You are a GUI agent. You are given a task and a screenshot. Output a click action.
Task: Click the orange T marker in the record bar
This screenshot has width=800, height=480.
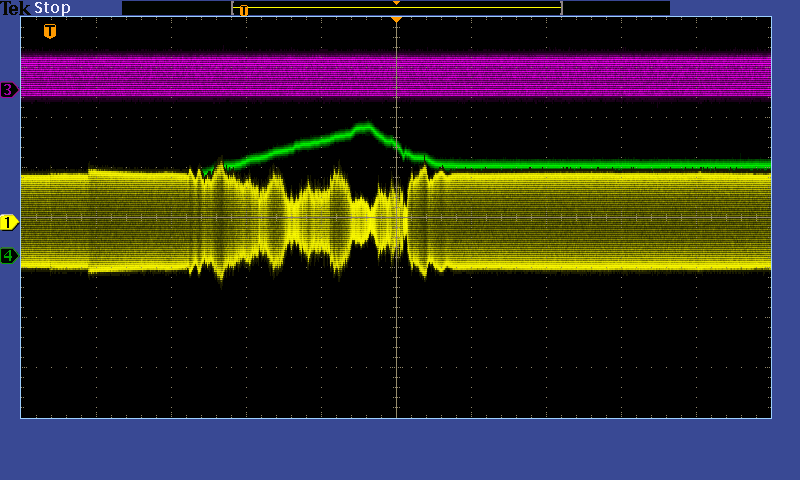click(x=243, y=10)
